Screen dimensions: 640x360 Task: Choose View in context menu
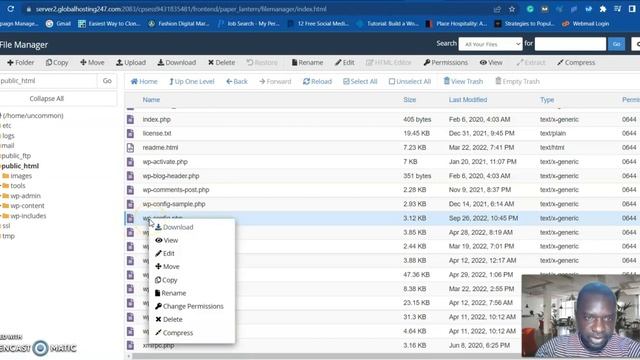point(167,240)
